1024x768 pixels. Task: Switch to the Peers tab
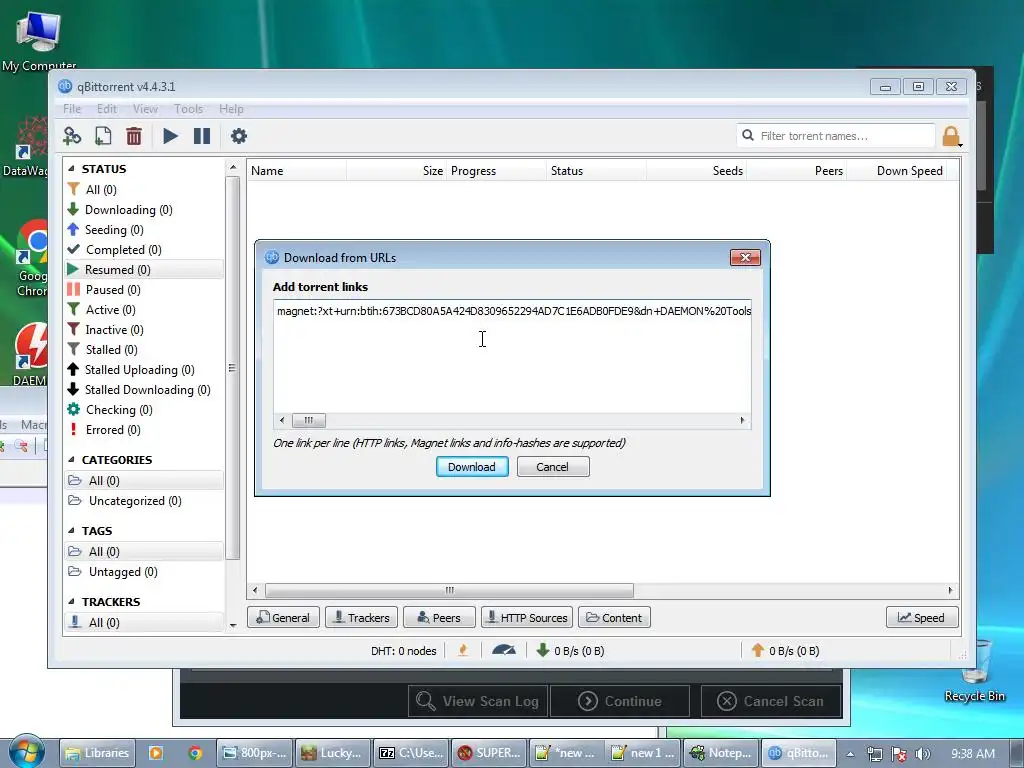click(439, 618)
